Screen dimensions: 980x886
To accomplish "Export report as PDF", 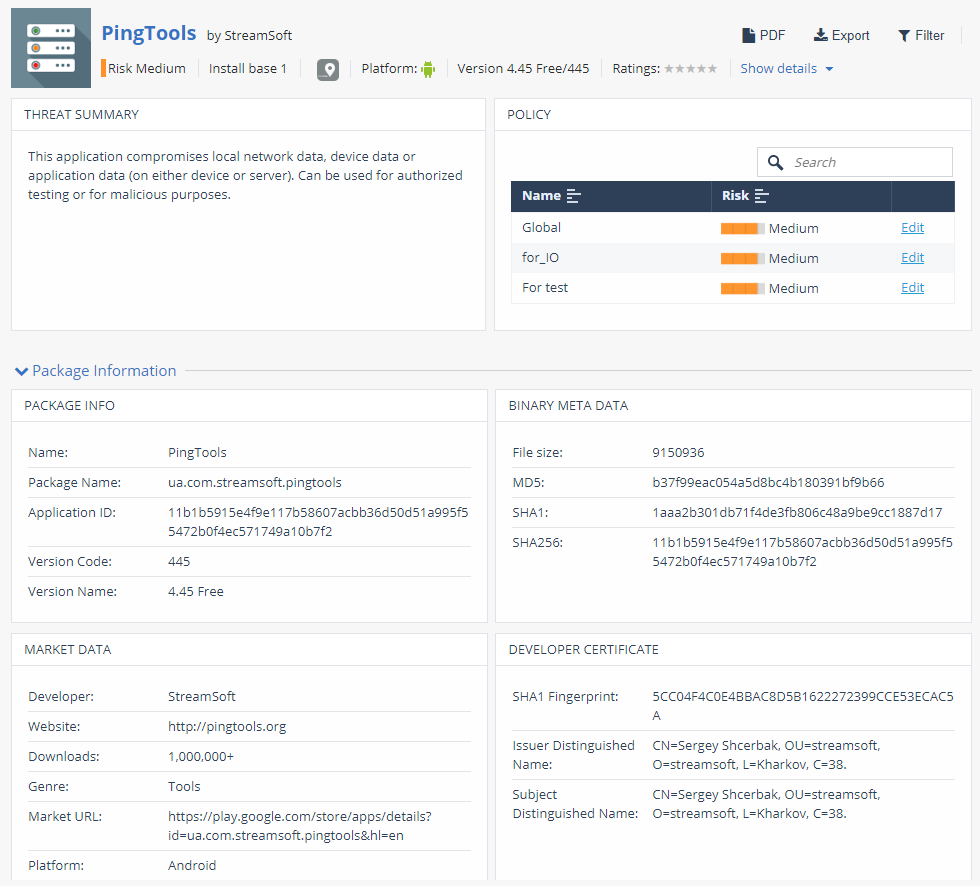I will (x=763, y=36).
